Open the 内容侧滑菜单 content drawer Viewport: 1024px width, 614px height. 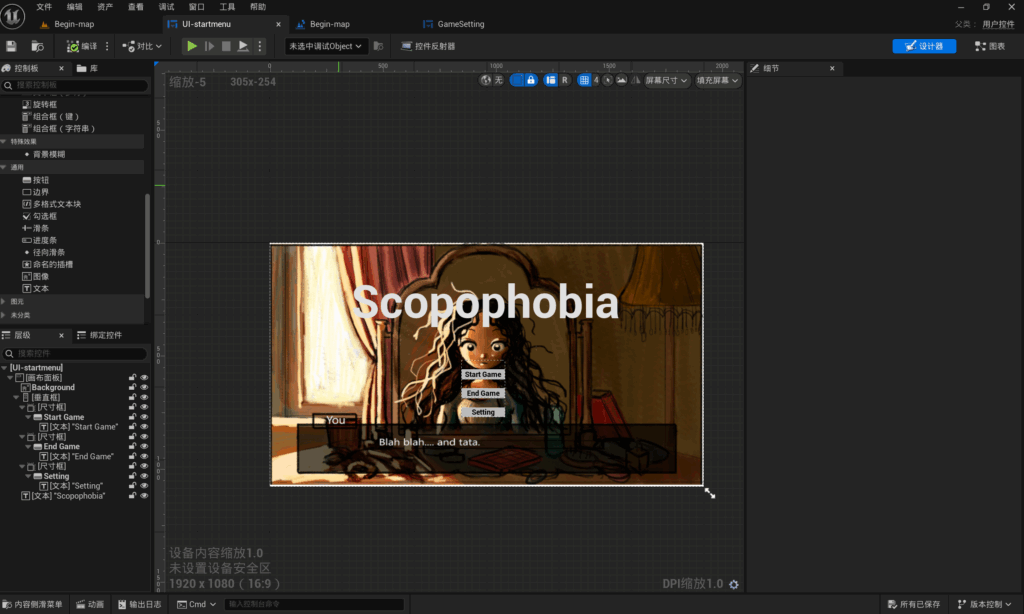point(33,604)
